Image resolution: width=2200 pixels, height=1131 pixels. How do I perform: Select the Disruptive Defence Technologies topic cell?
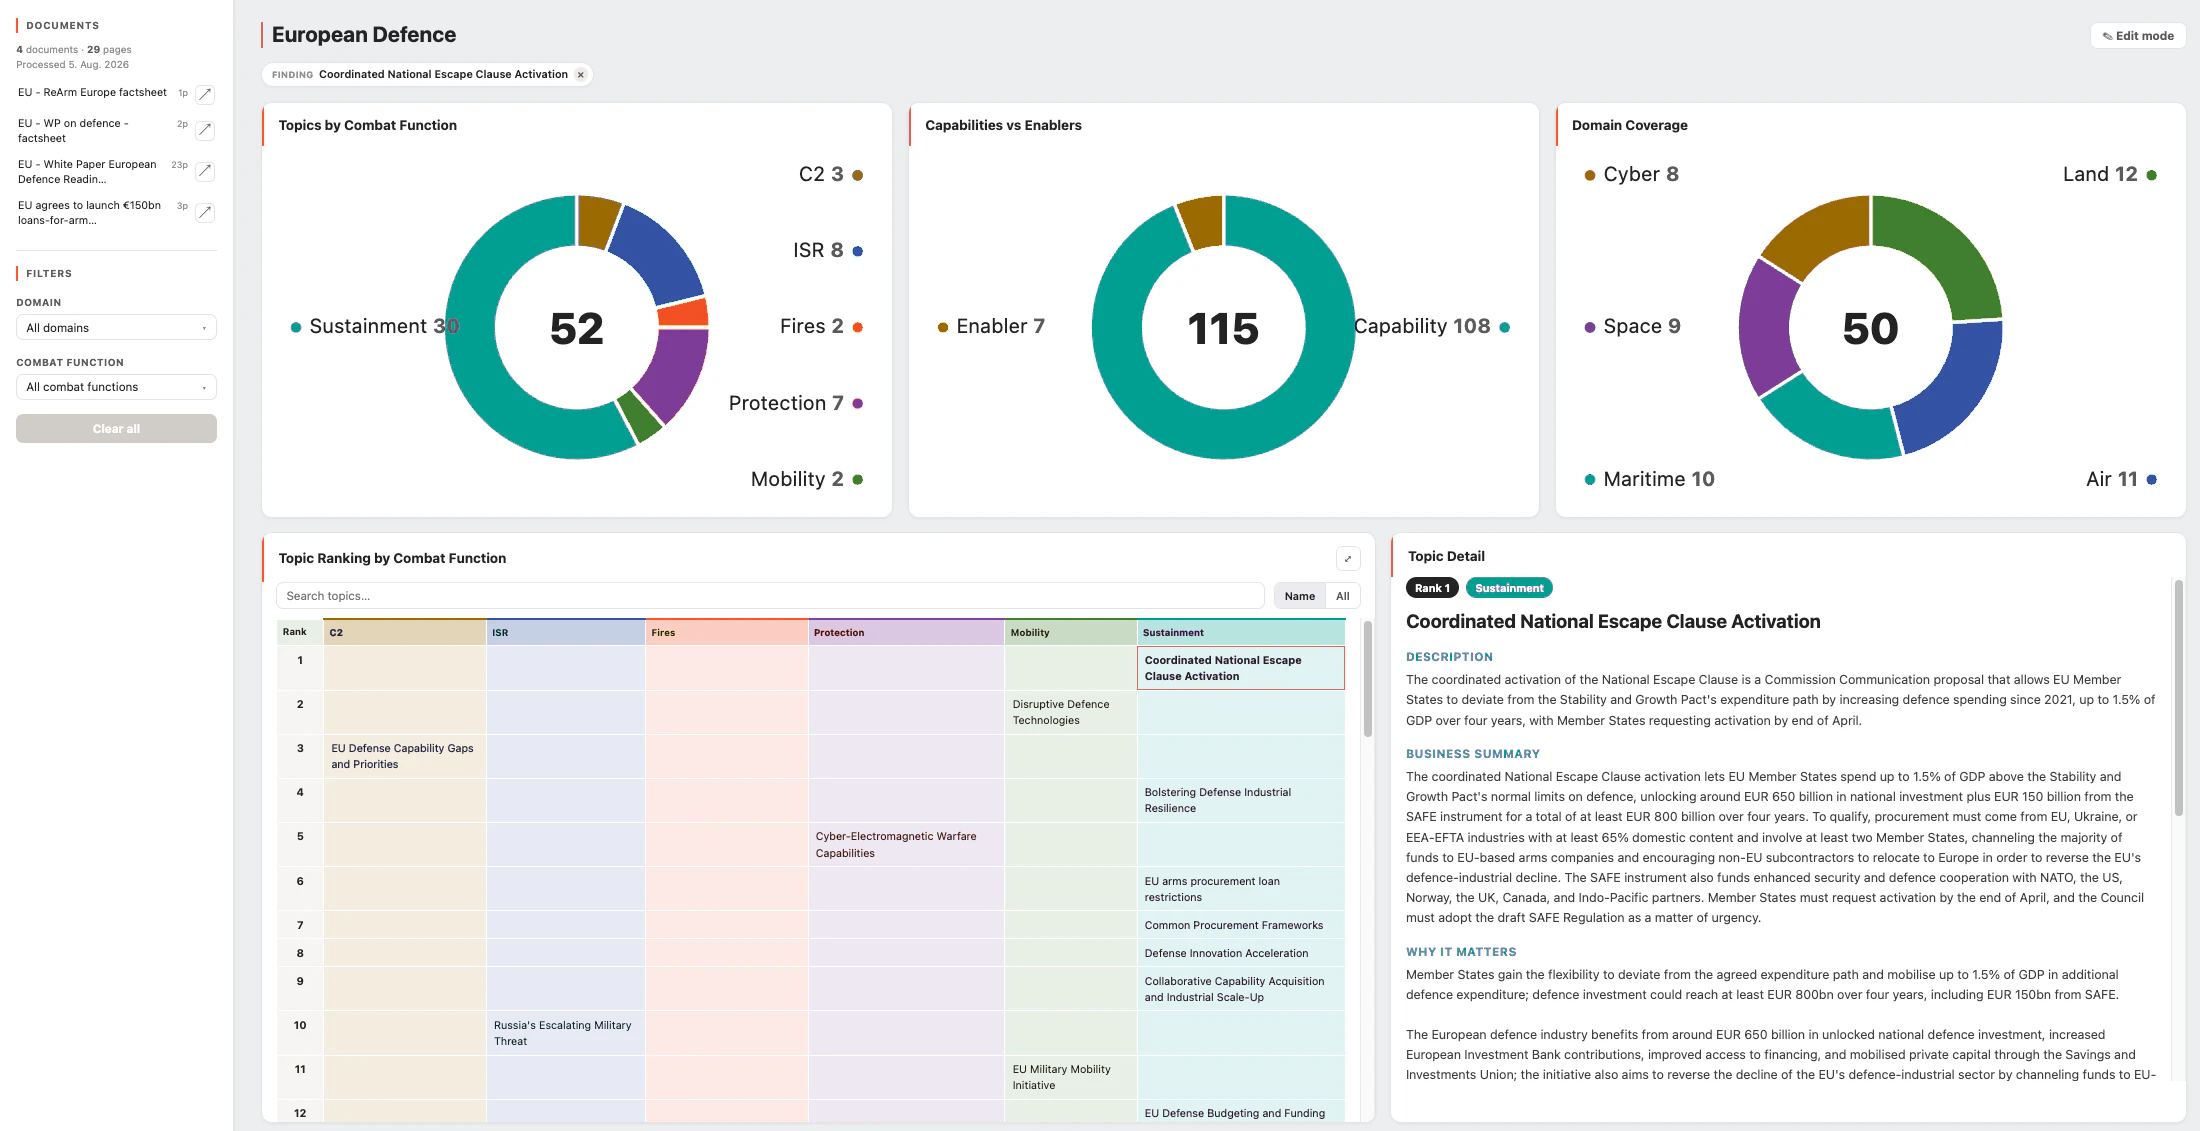coord(1070,713)
